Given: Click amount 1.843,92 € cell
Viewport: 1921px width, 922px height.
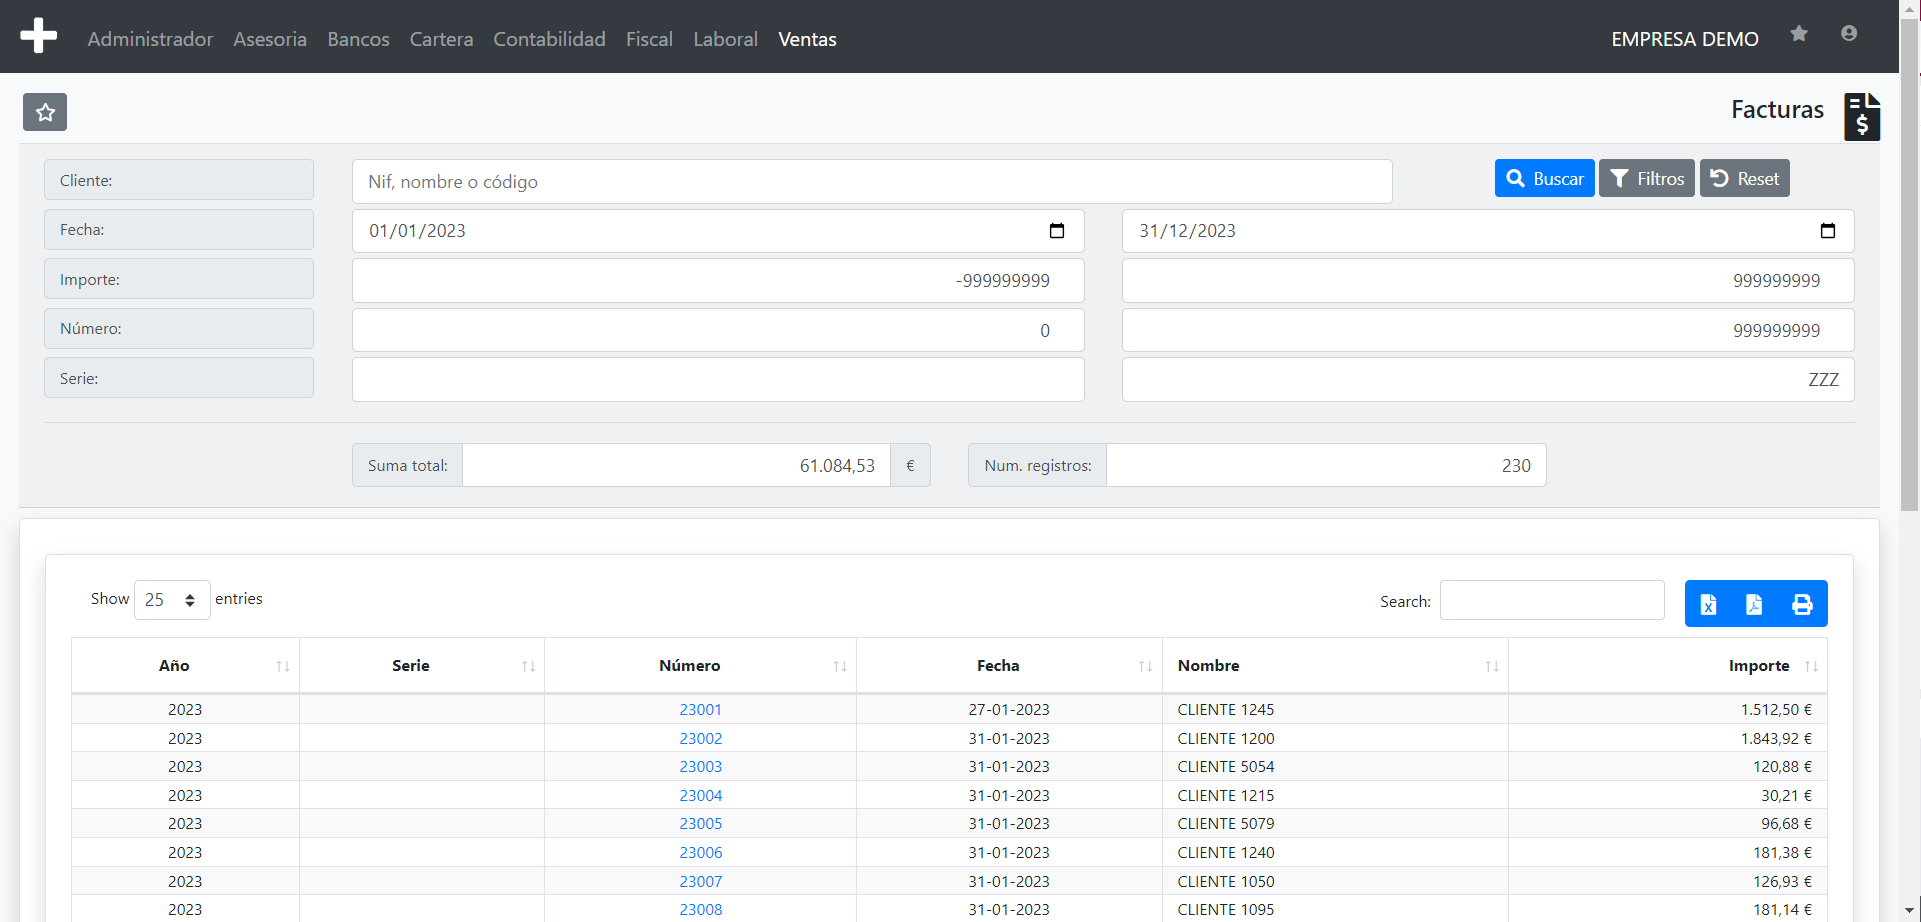Looking at the screenshot, I should point(1668,738).
